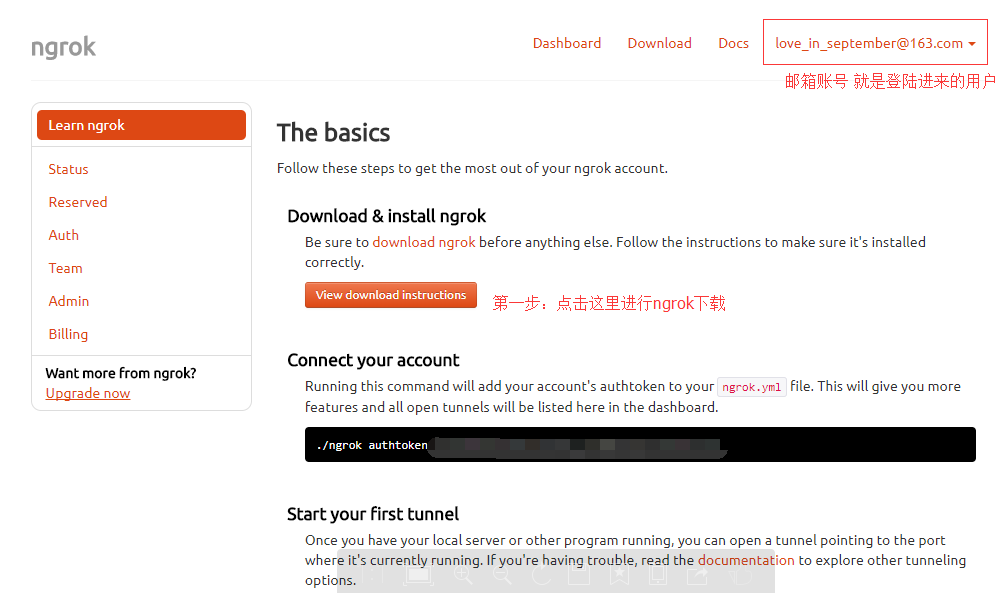Screen dimensions: 998x593
Task: Click the 'Want more from ngrok?' text
Action: 121,373
